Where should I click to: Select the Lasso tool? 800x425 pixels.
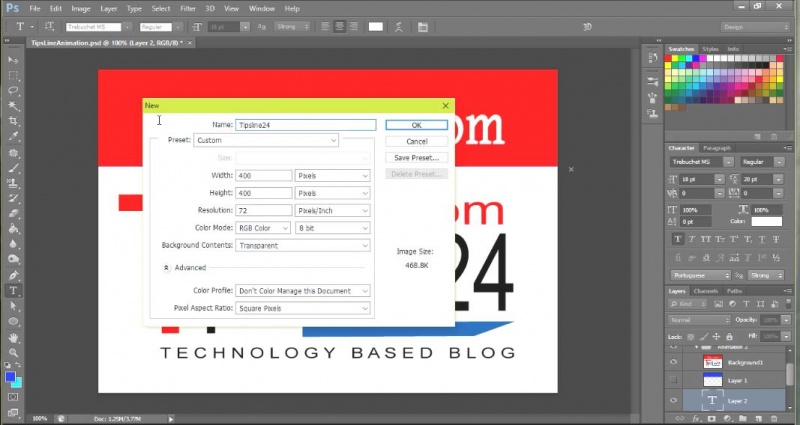coord(13,91)
